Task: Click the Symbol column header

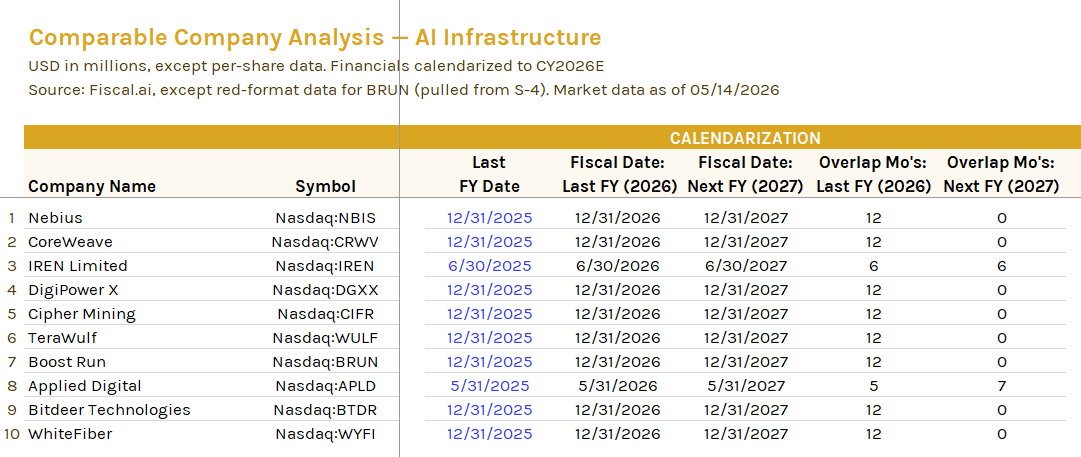Action: [x=325, y=186]
